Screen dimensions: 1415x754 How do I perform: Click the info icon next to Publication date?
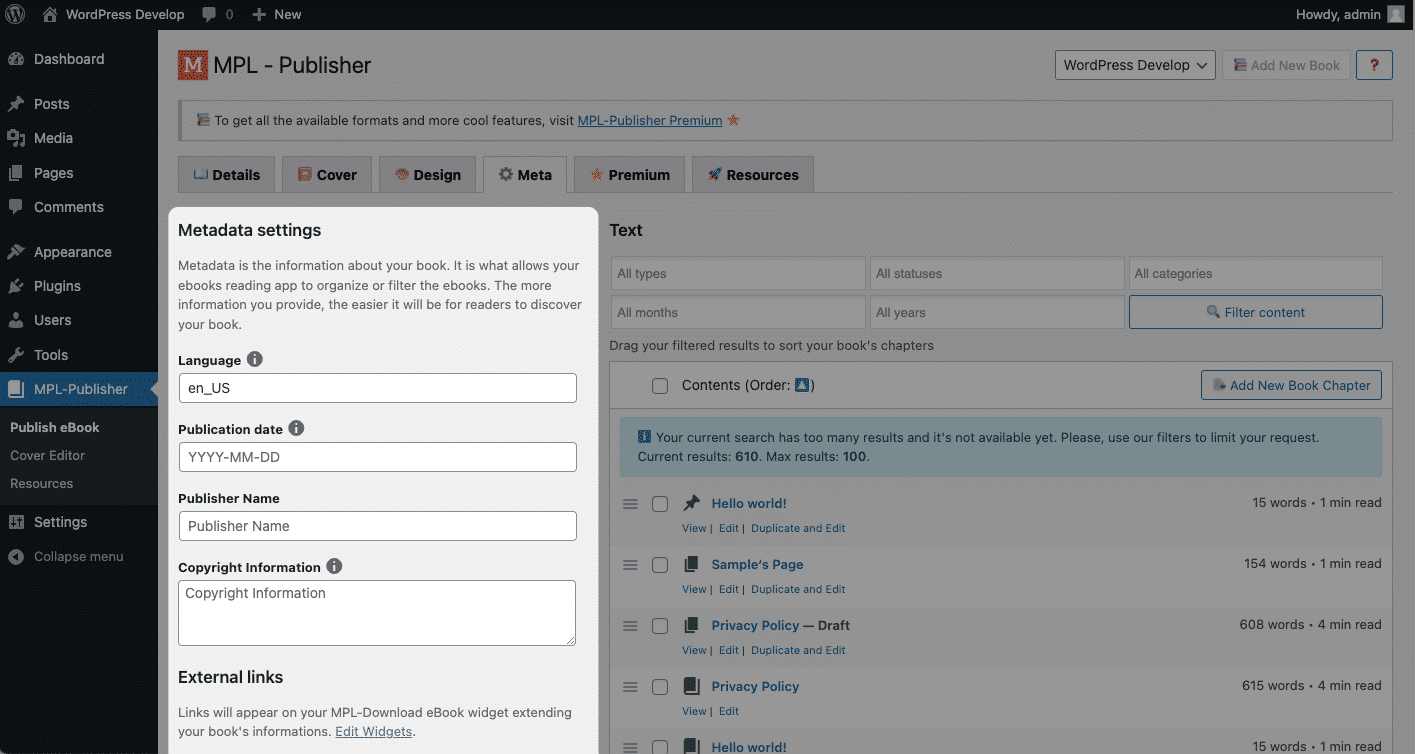click(296, 428)
